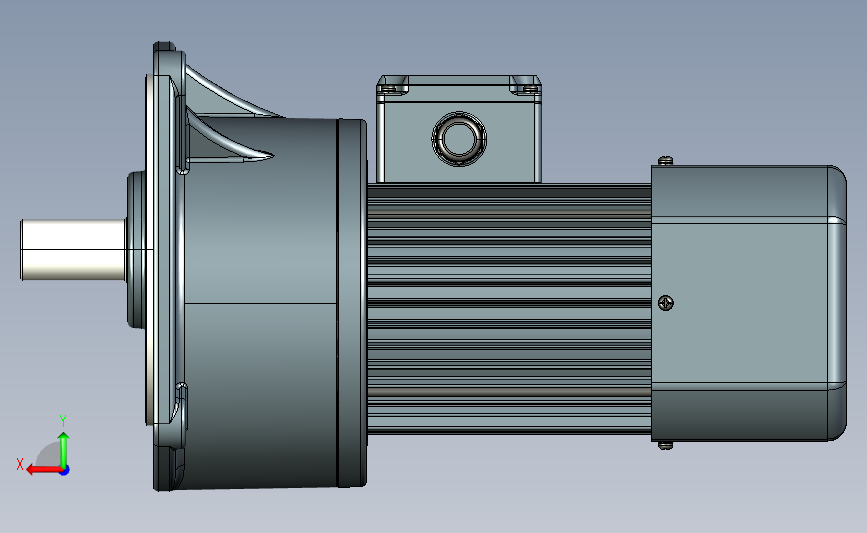Image resolution: width=867 pixels, height=533 pixels.
Task: Select the green Y axis arrow of the triad
Action: (x=64, y=450)
